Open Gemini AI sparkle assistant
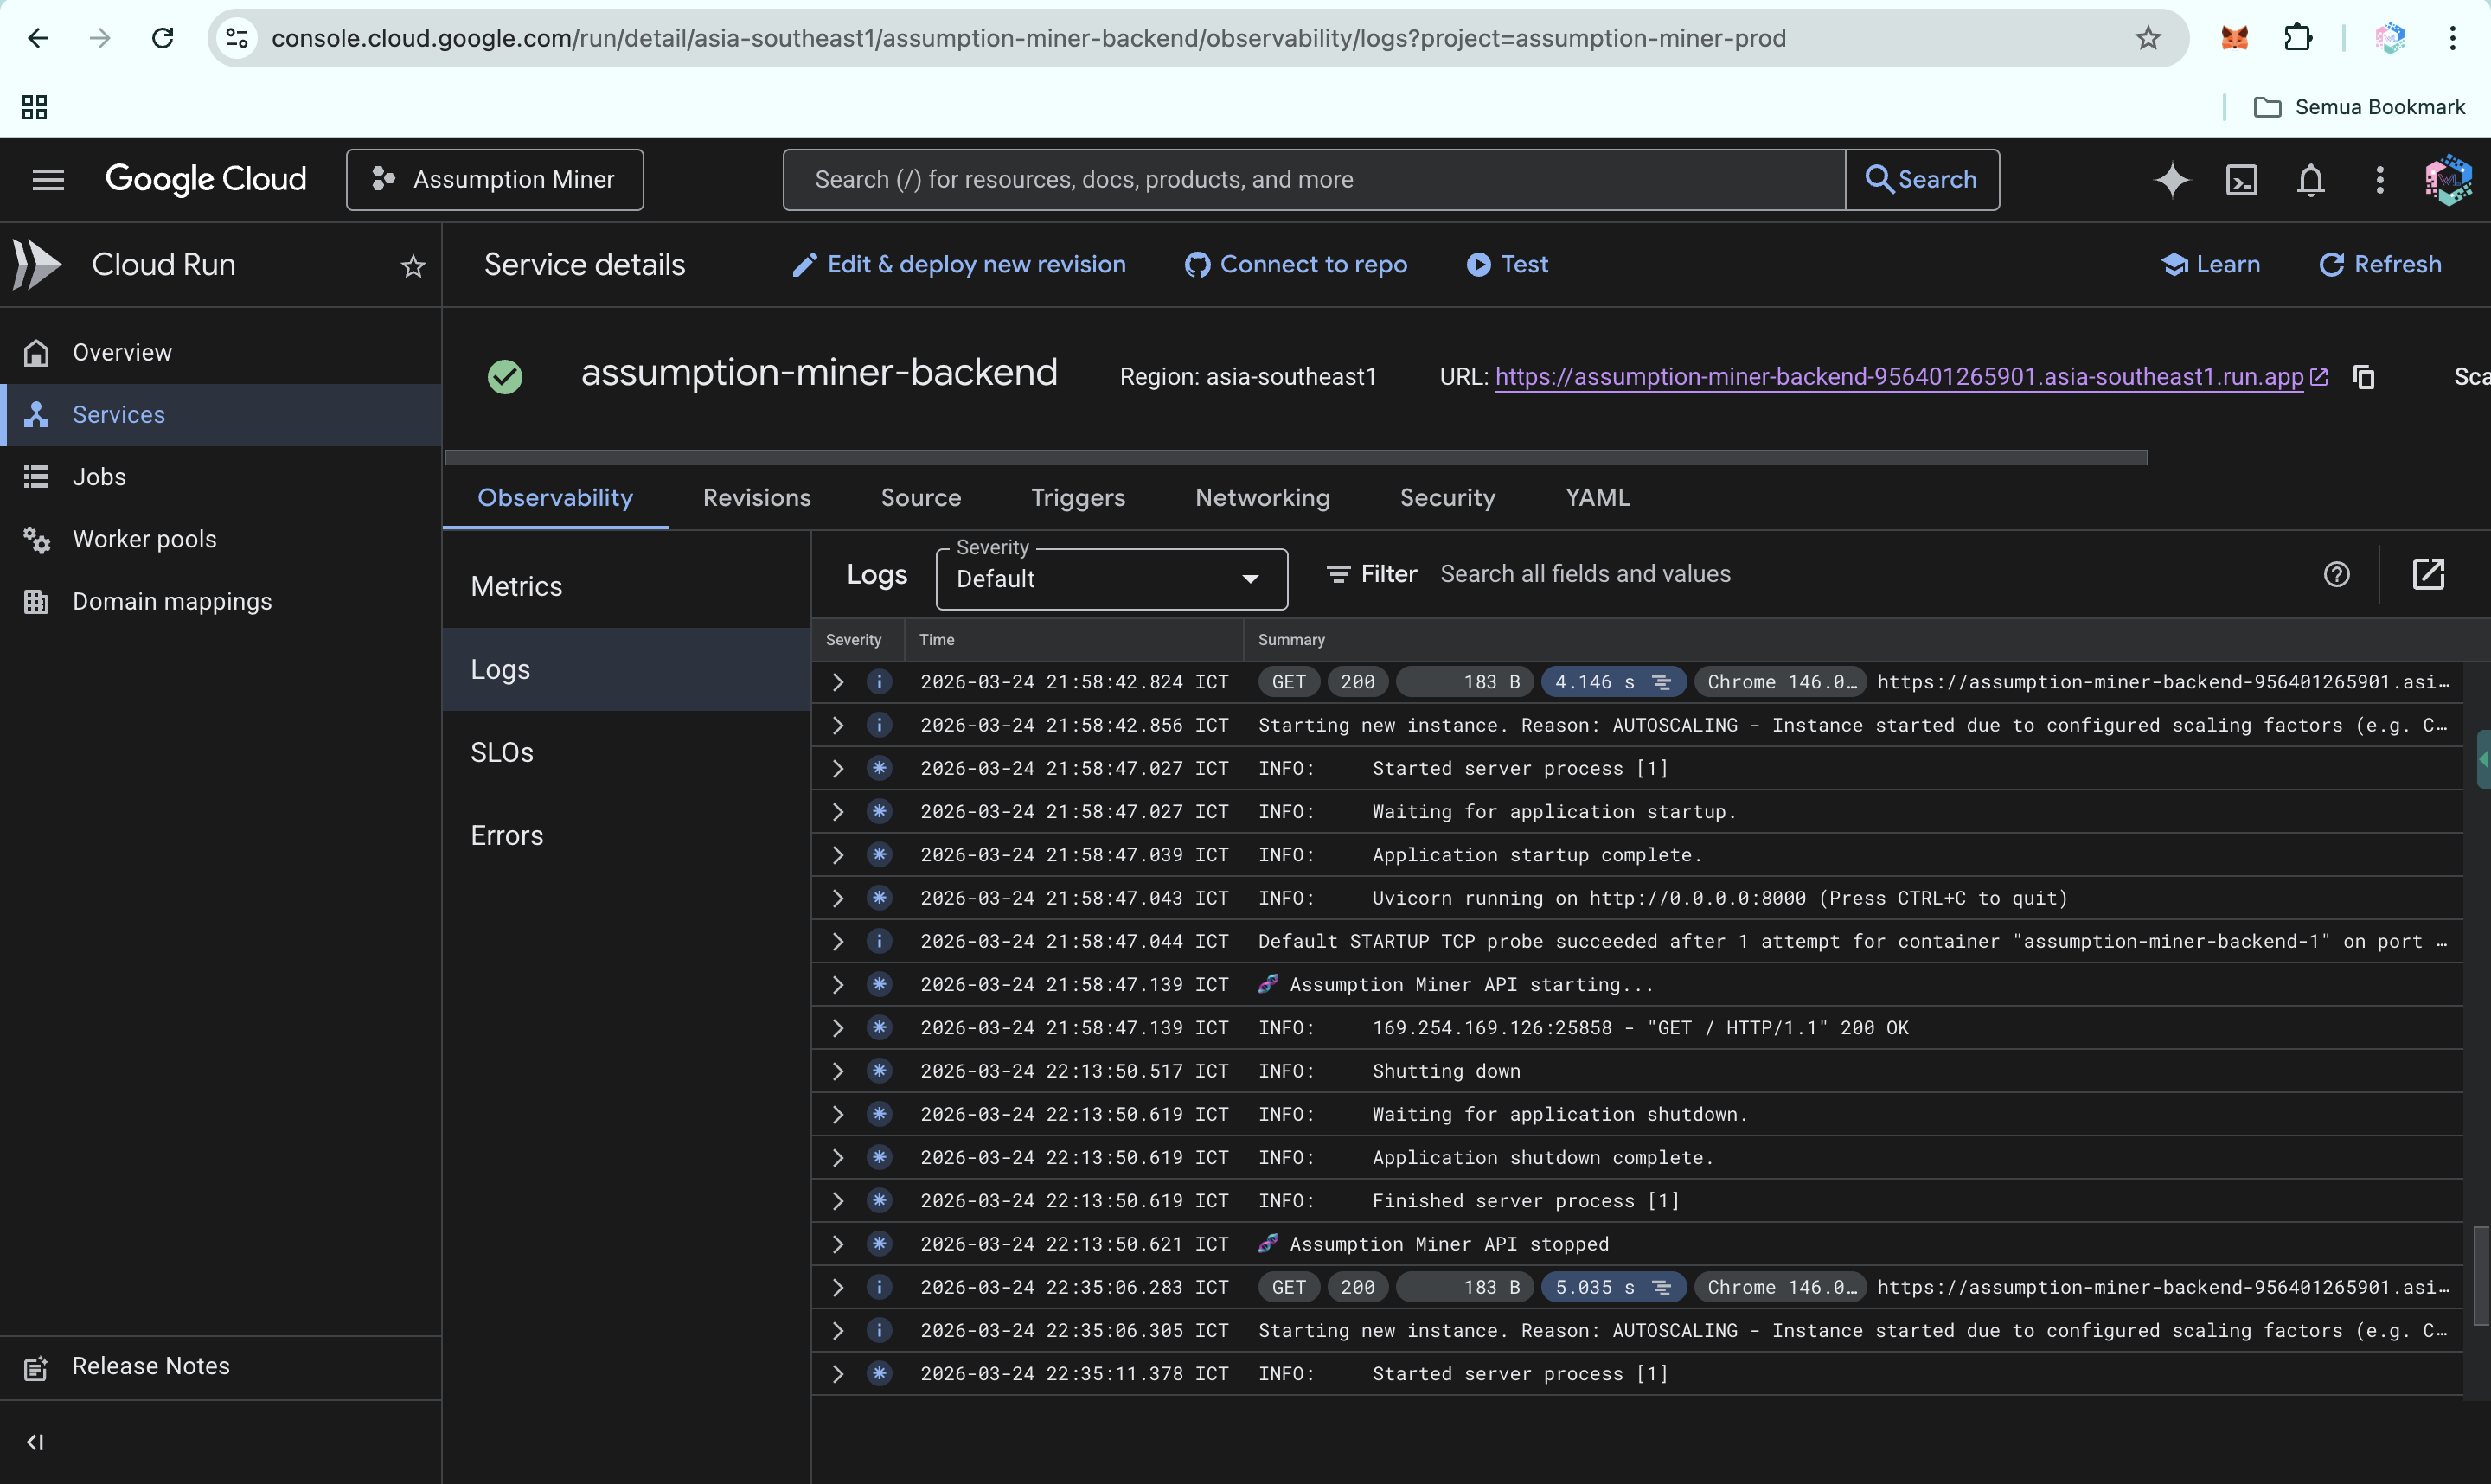Screen dimensions: 2491x1484 pyautogui.click(x=2171, y=180)
